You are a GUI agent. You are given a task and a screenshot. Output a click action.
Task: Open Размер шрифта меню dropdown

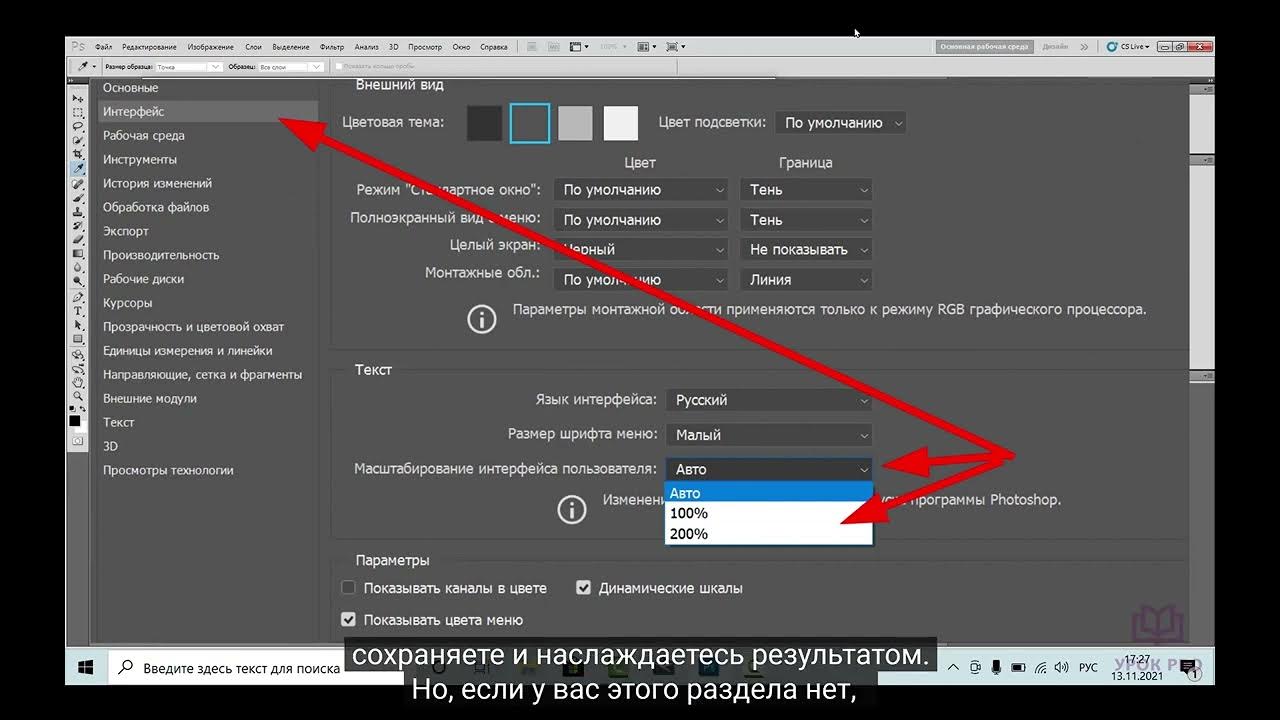[768, 435]
